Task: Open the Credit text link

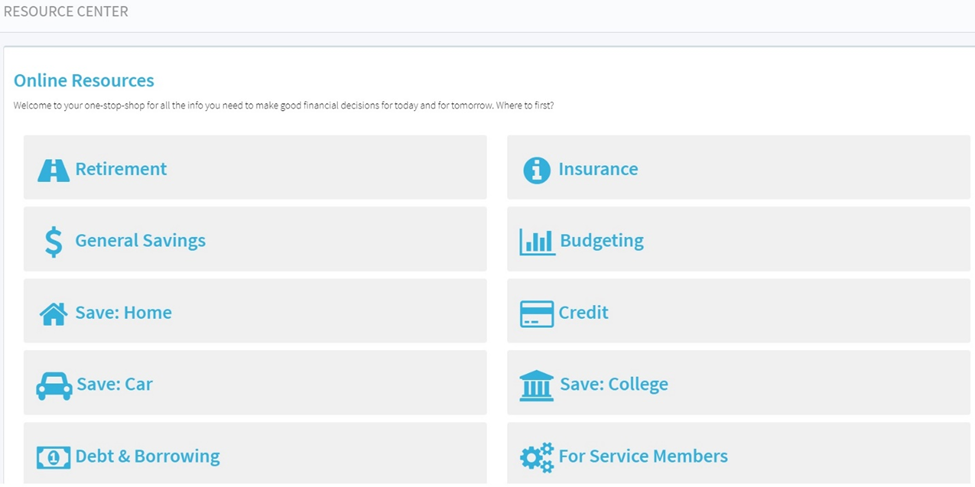Action: tap(583, 312)
